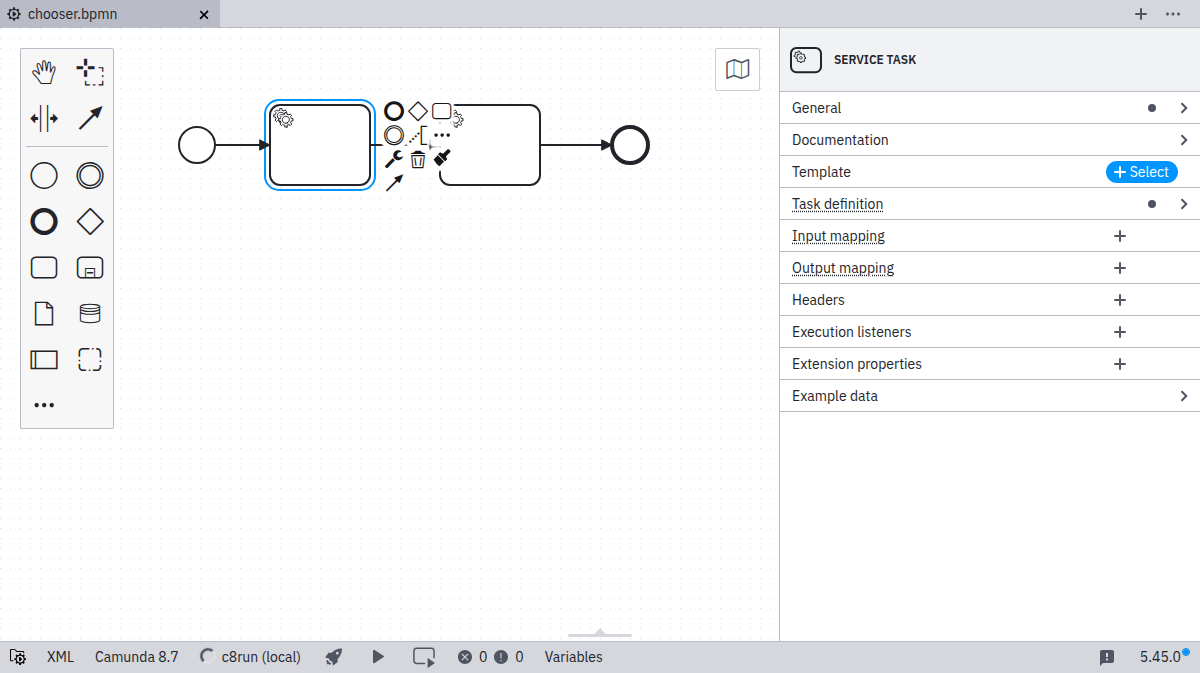Screen dimensions: 1200x673
Task: Select the lasso tool
Action: pyautogui.click(x=90, y=72)
